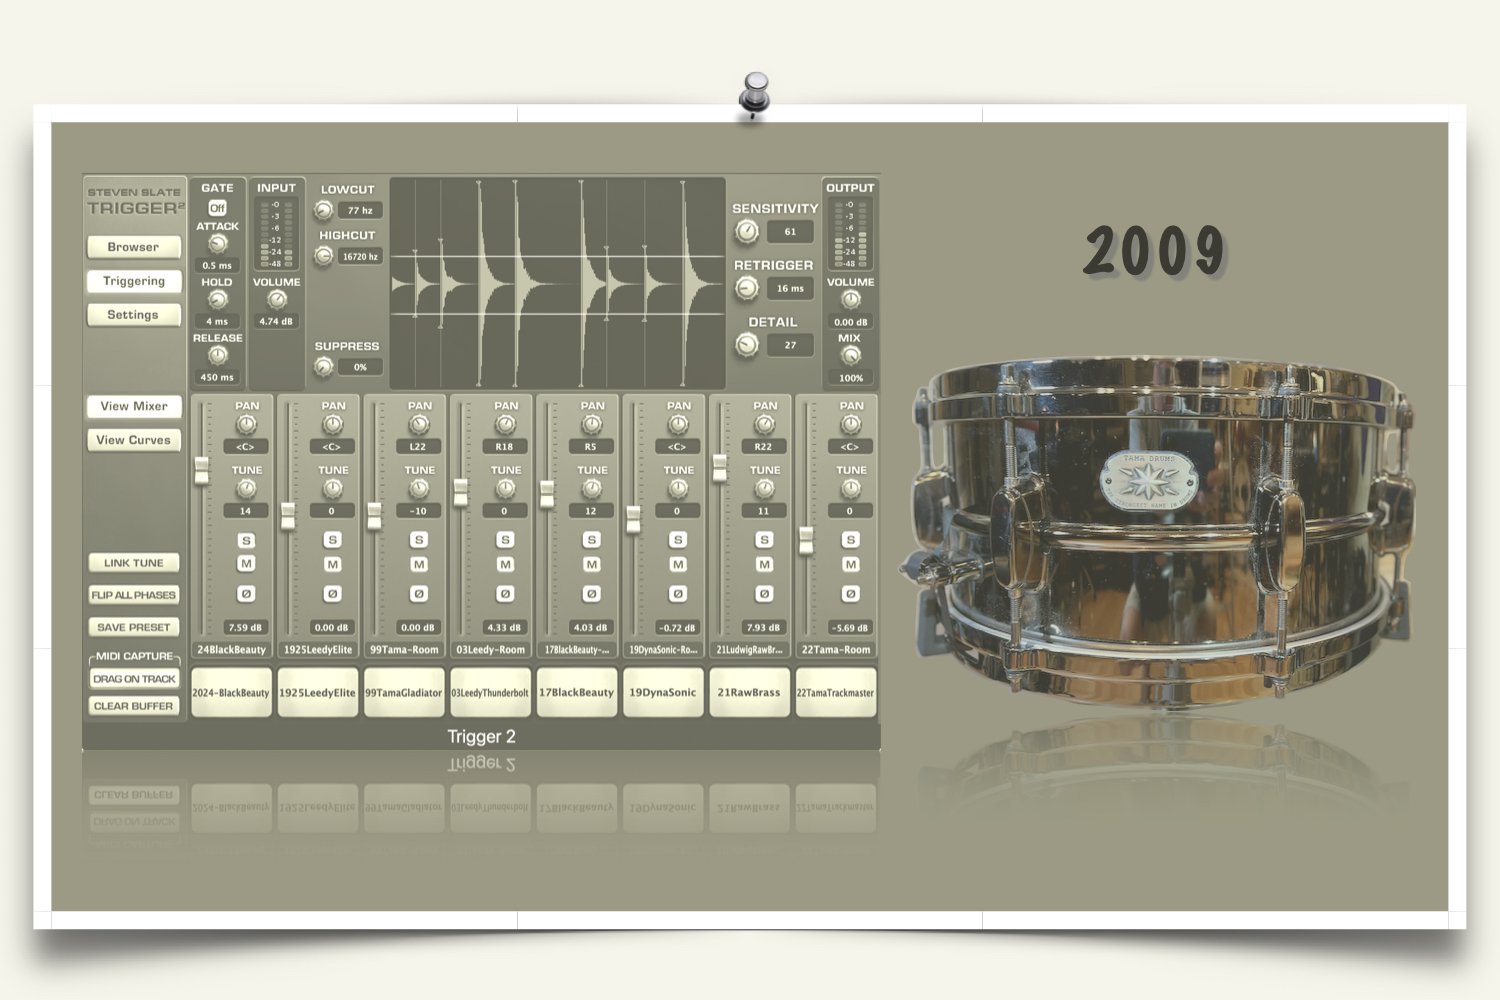
Task: Click the LINK TUNE button
Action: (x=134, y=563)
